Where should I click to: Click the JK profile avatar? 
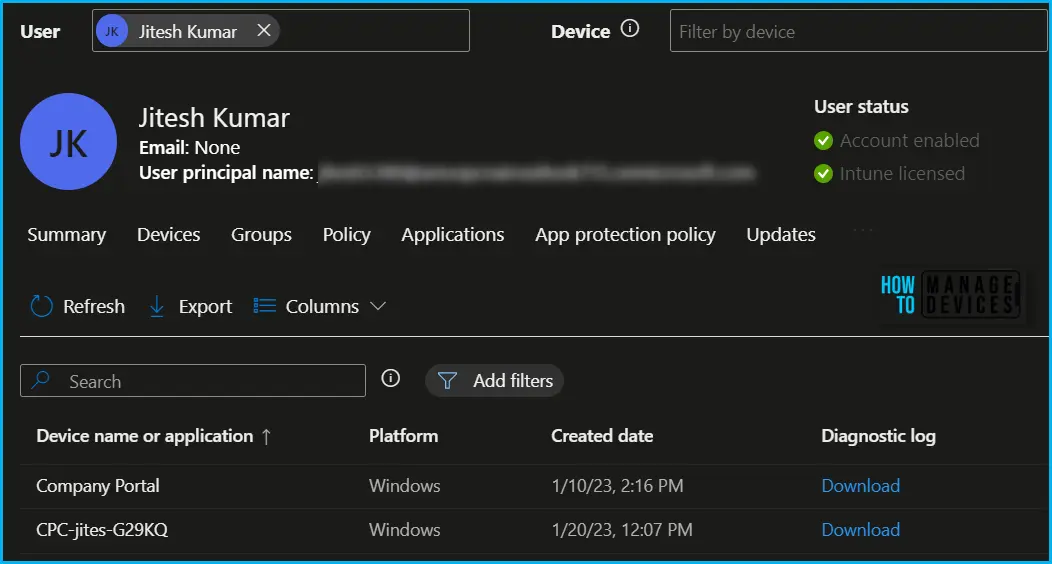click(69, 142)
